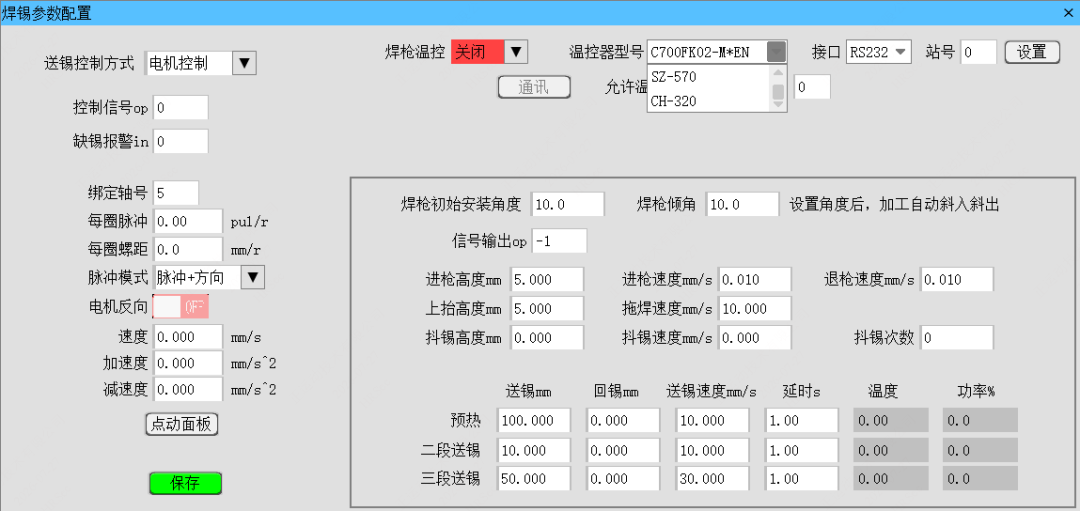This screenshot has width=1080, height=511.
Task: Click the green 保存 button
Action: pyautogui.click(x=185, y=483)
